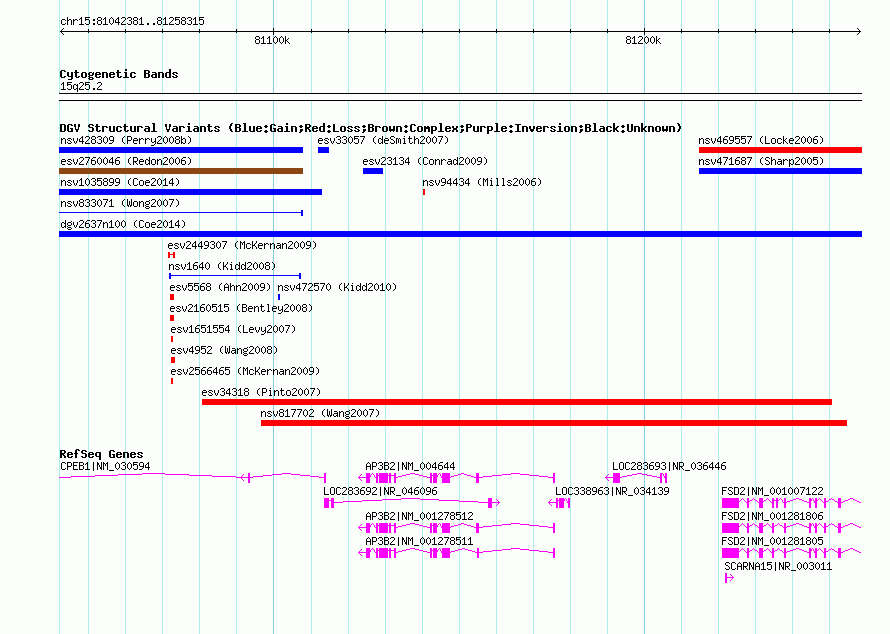Click the nsv1035899 (Coe2014) label
The image size is (890, 634).
(x=120, y=182)
